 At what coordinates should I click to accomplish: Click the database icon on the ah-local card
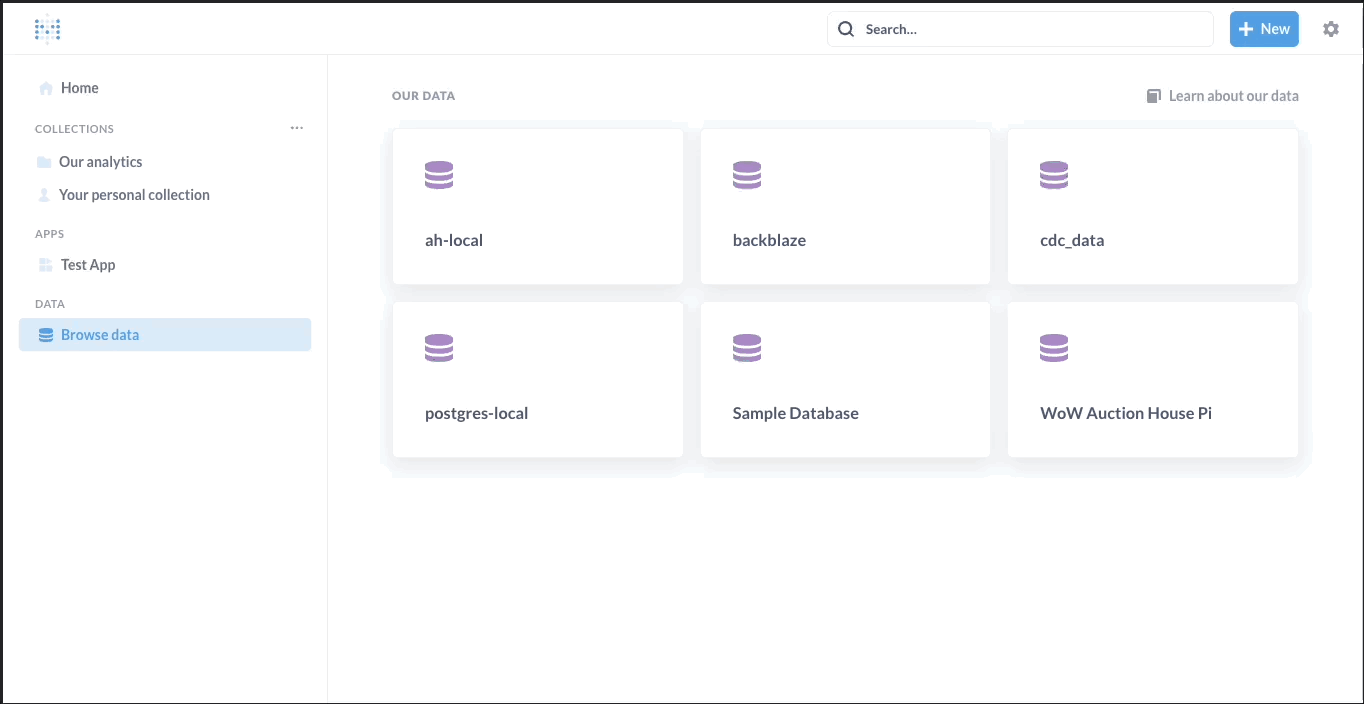click(x=439, y=174)
